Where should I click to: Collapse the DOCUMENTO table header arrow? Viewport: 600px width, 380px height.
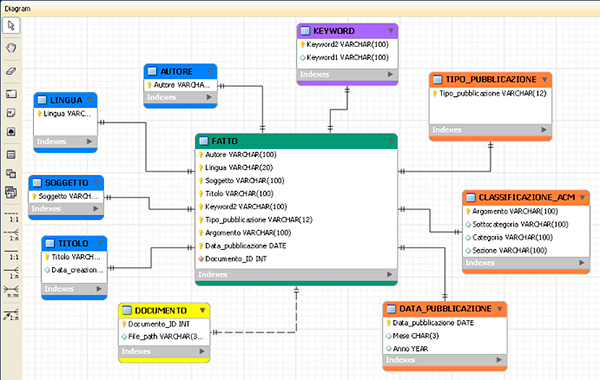pos(202,310)
